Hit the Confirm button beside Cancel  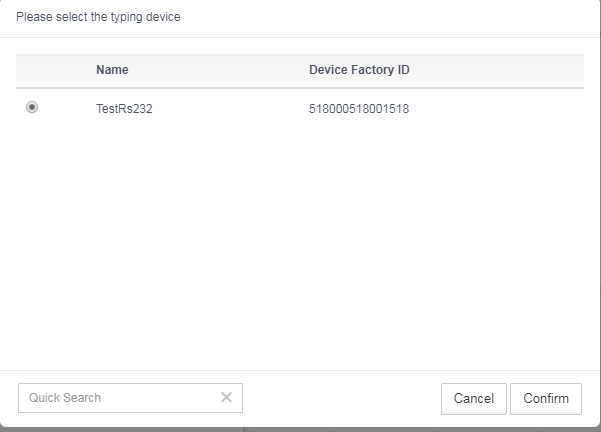click(546, 399)
